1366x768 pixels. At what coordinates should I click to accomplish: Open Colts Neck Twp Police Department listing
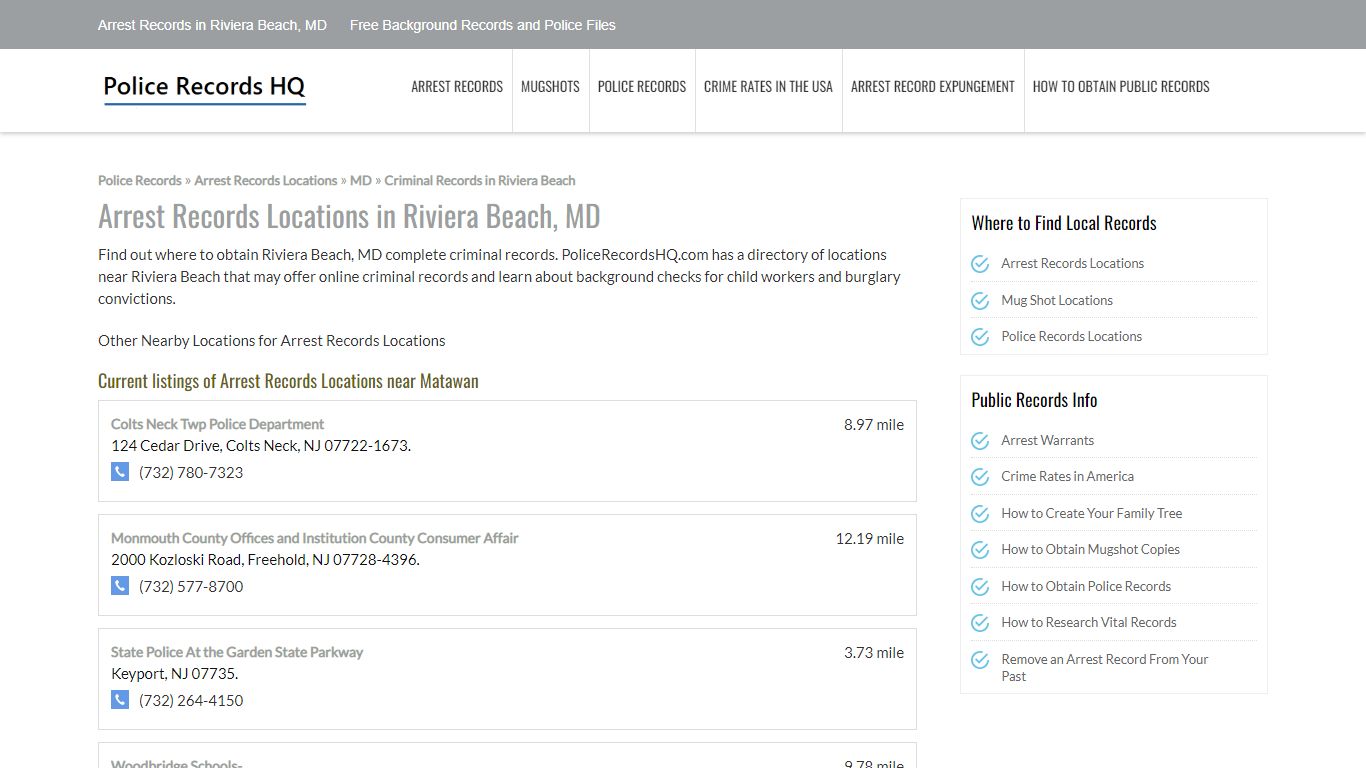pos(217,424)
